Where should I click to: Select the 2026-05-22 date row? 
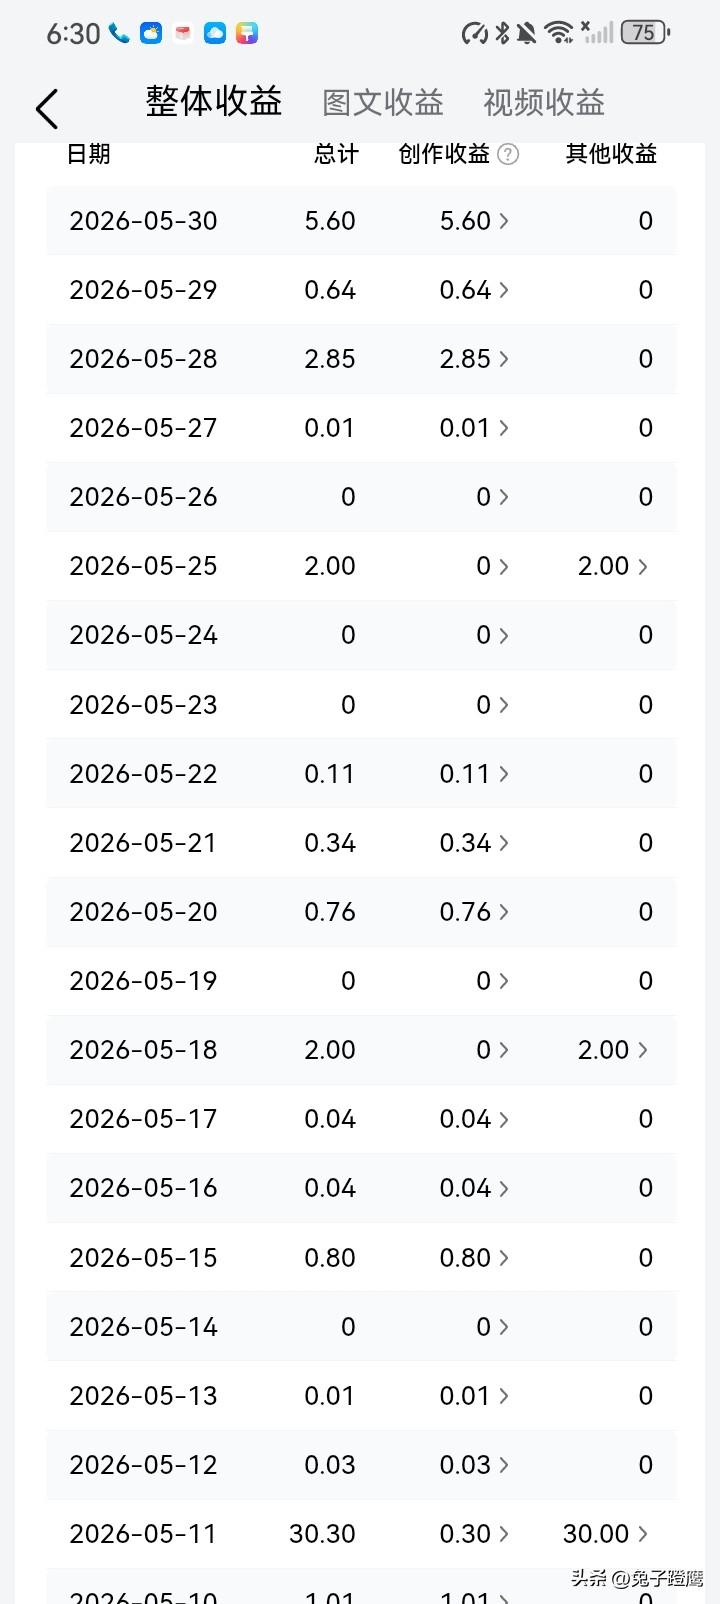361,774
